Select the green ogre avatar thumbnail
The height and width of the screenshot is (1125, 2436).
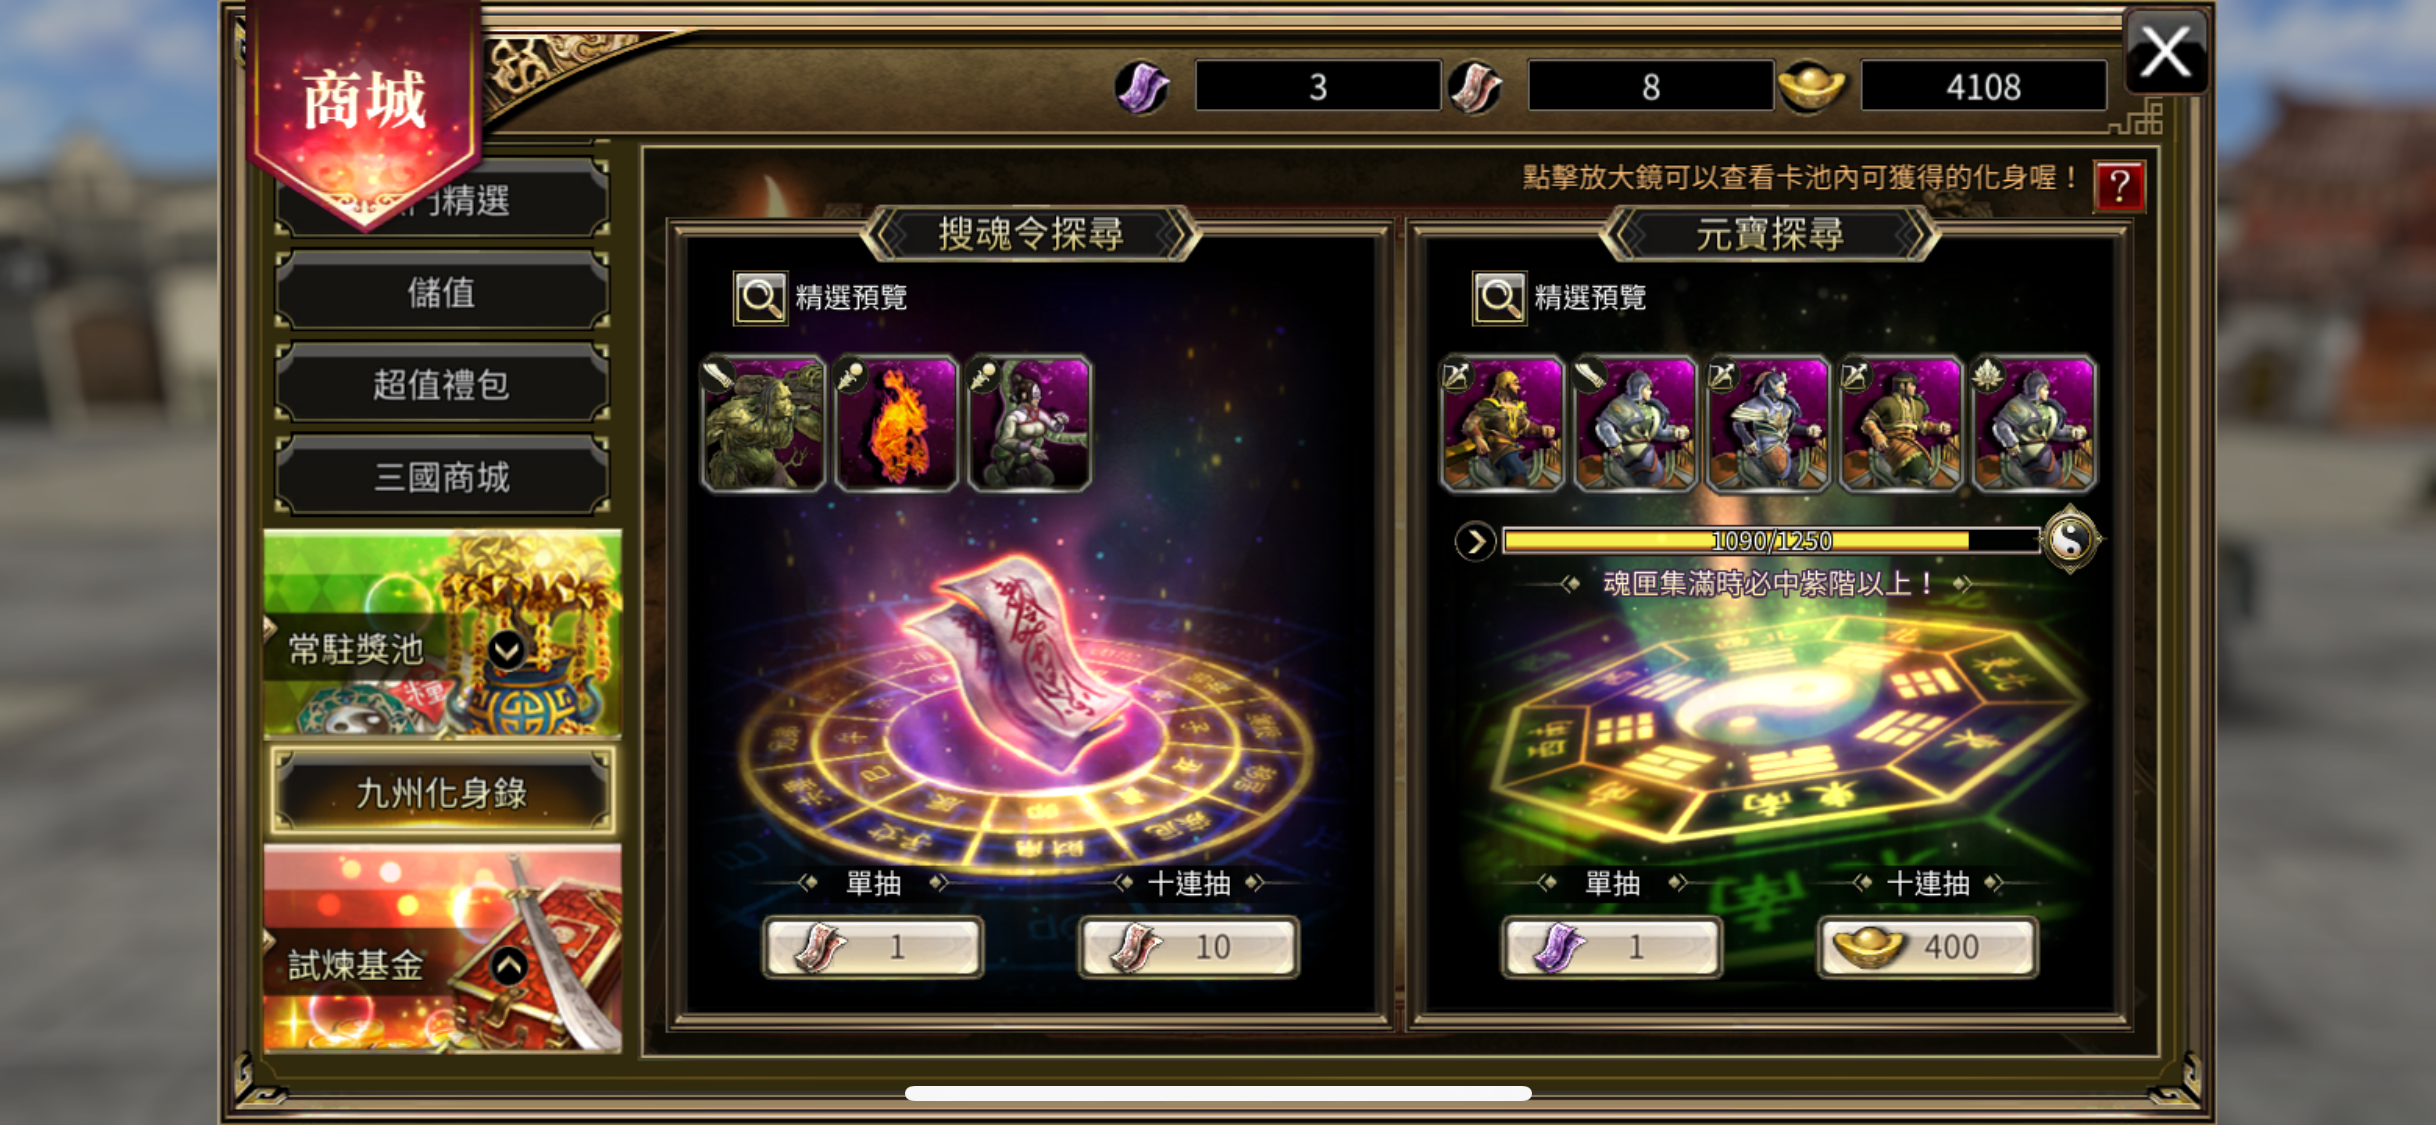coord(763,423)
